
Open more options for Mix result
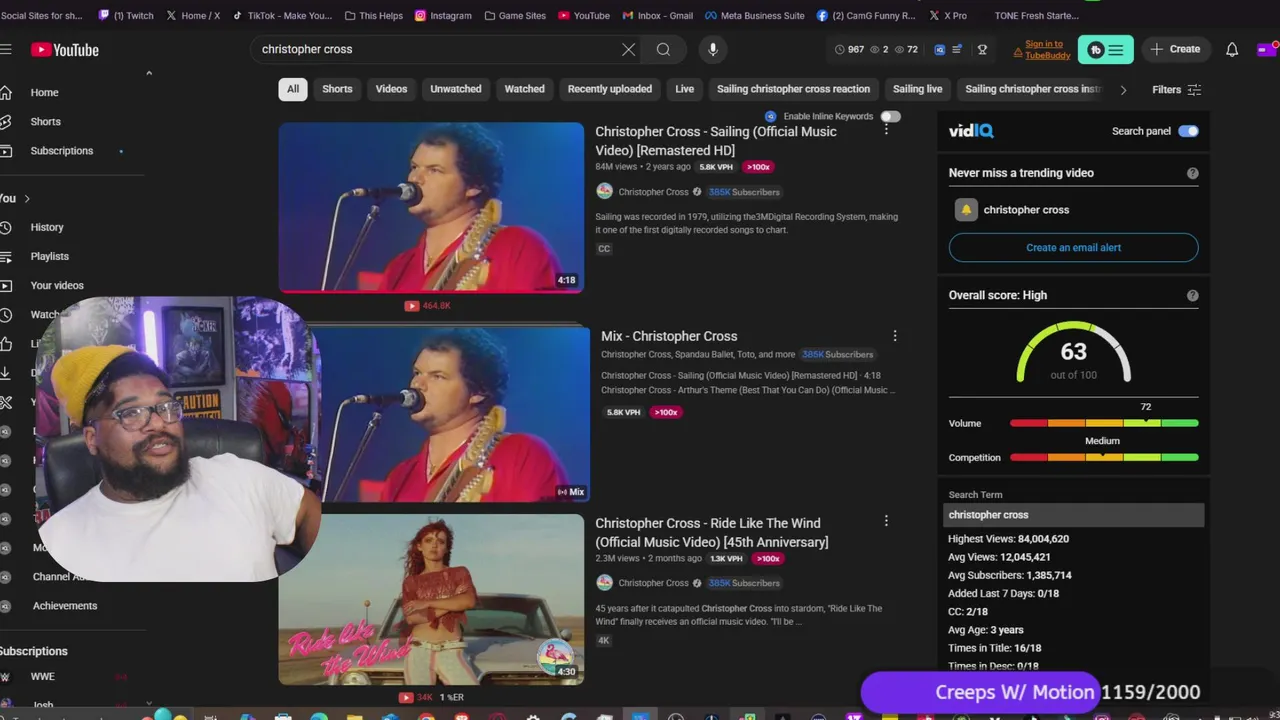click(x=895, y=336)
